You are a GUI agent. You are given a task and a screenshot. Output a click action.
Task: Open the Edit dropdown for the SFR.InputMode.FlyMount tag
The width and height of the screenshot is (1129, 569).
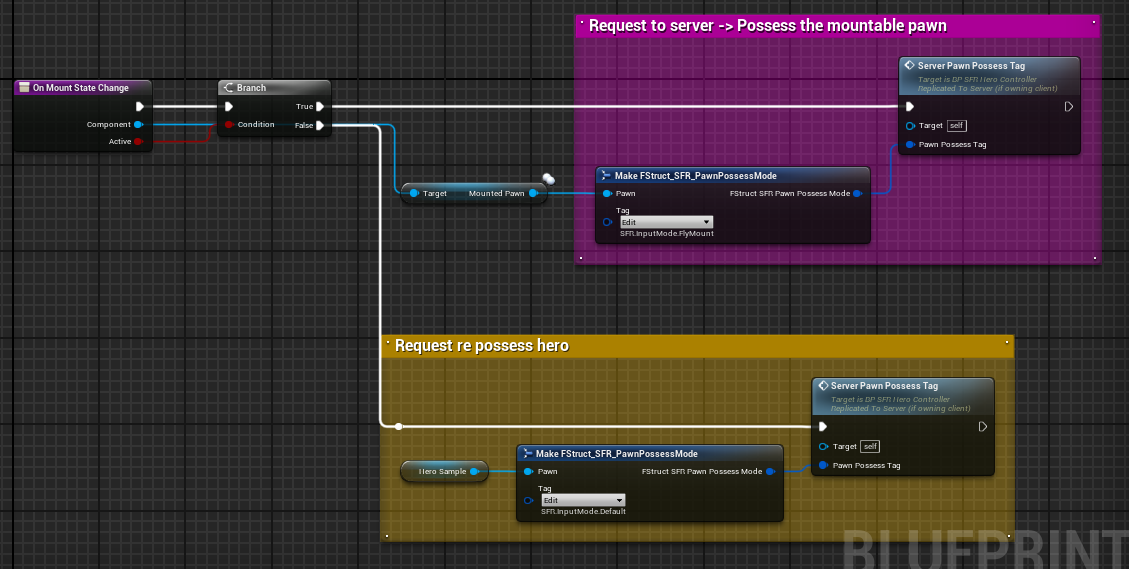665,222
